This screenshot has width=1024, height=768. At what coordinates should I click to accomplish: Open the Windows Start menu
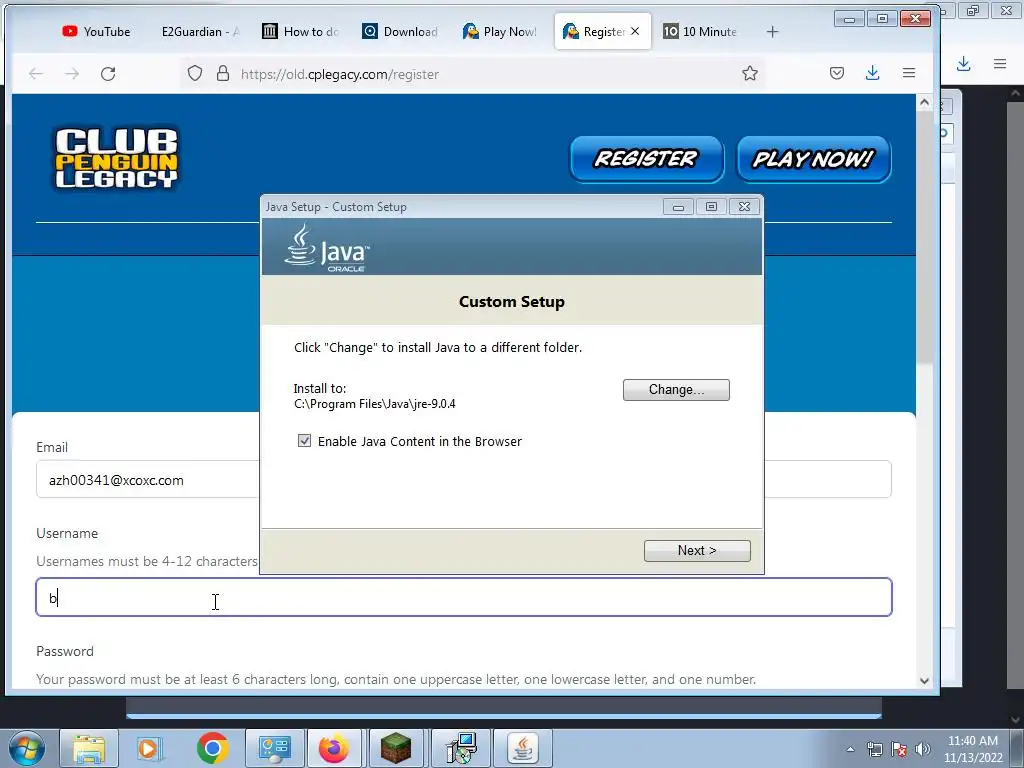pos(27,748)
